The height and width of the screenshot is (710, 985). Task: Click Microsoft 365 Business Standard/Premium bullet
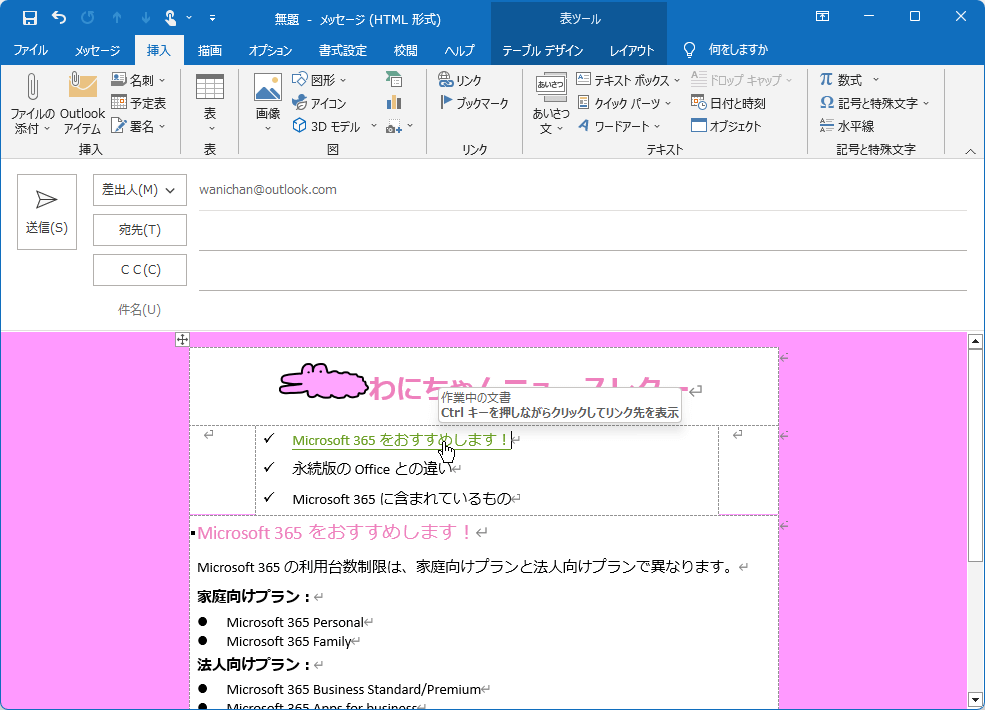(354, 689)
